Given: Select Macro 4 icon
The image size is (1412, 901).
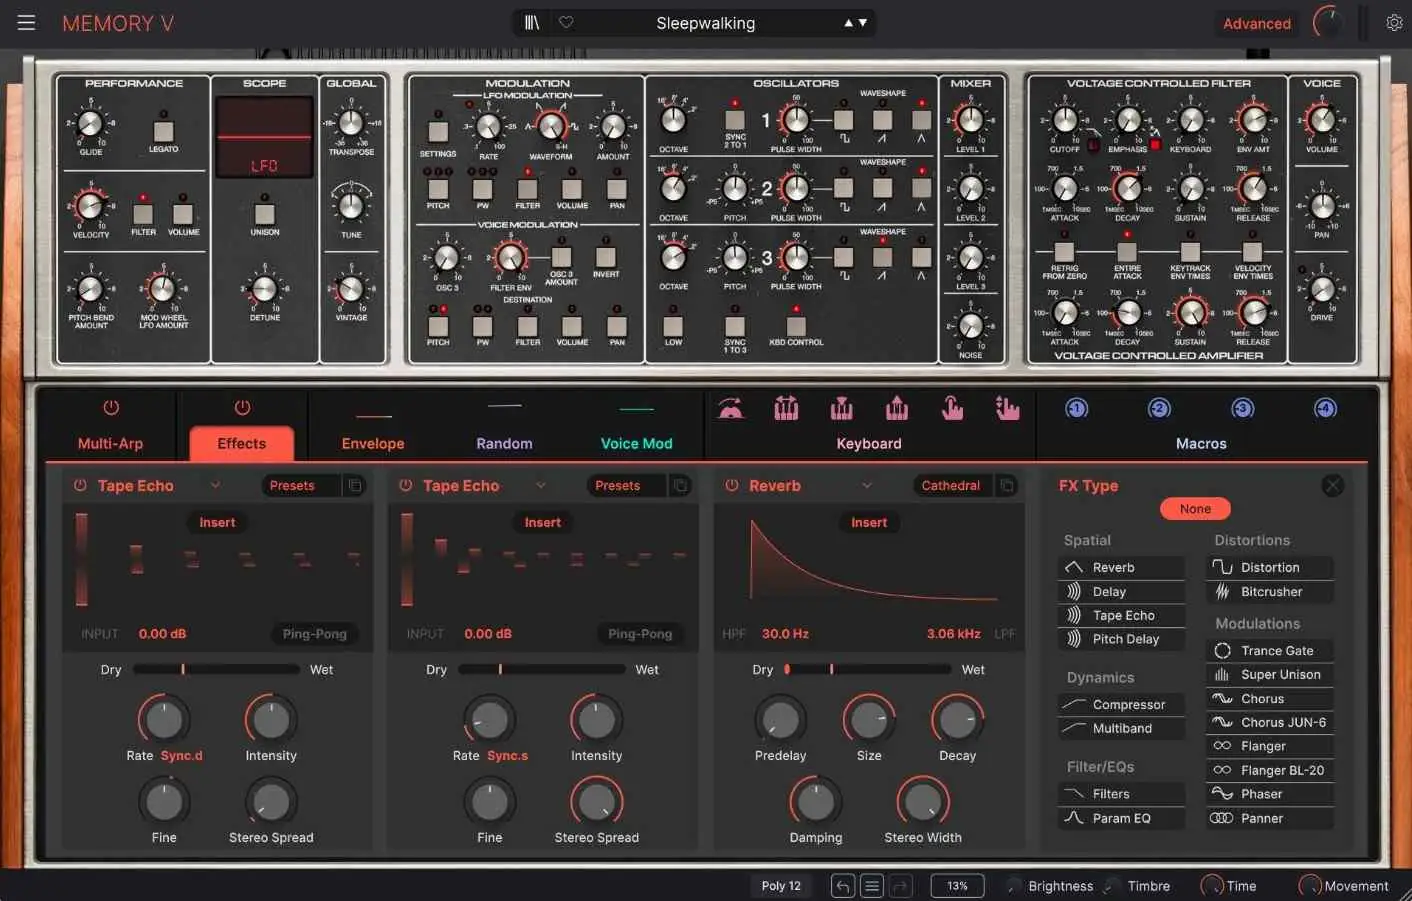Looking at the screenshot, I should [x=1325, y=408].
